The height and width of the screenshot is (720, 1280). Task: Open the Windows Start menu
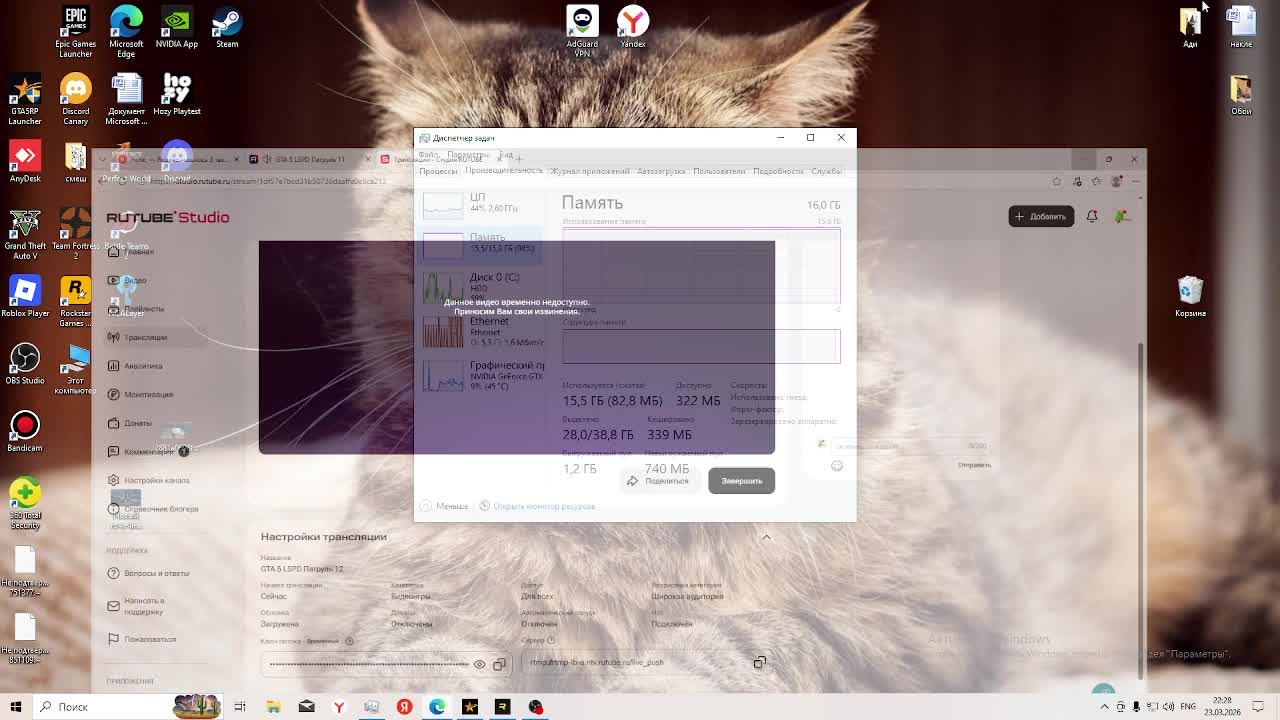point(15,707)
